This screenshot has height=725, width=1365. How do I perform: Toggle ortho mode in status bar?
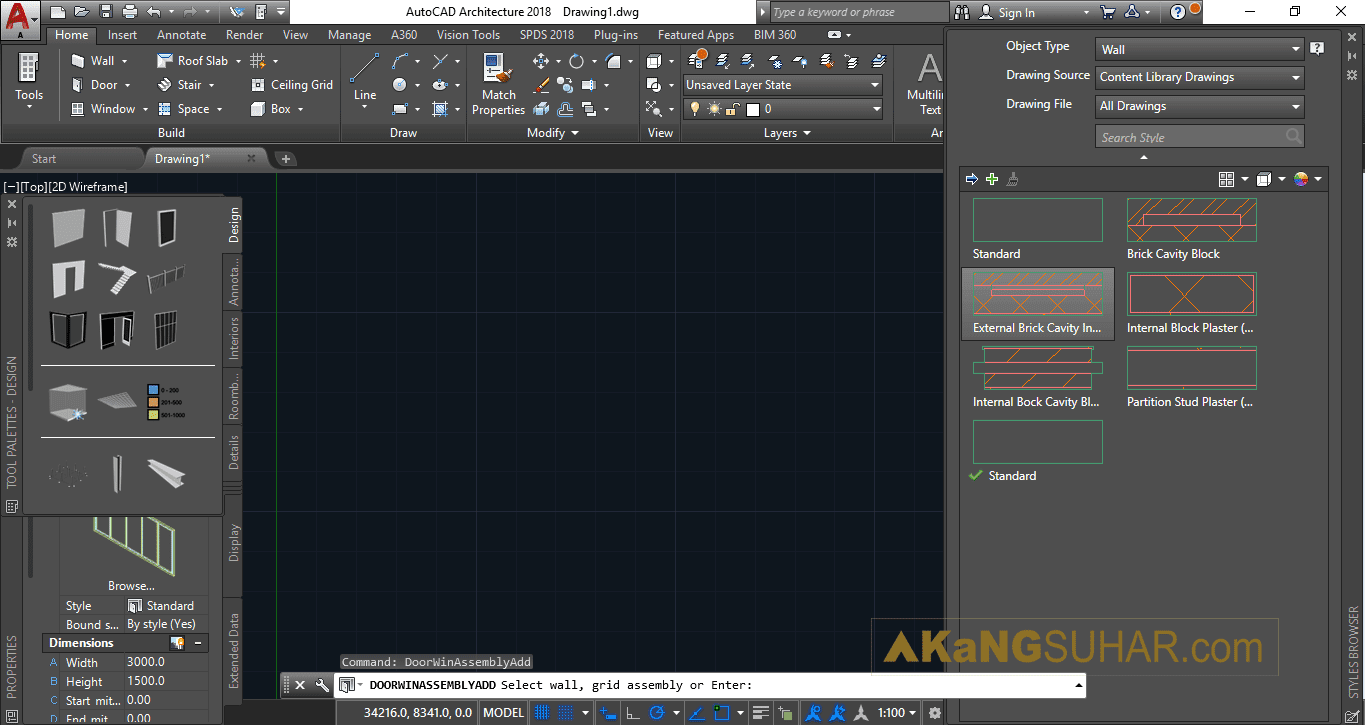(x=632, y=713)
